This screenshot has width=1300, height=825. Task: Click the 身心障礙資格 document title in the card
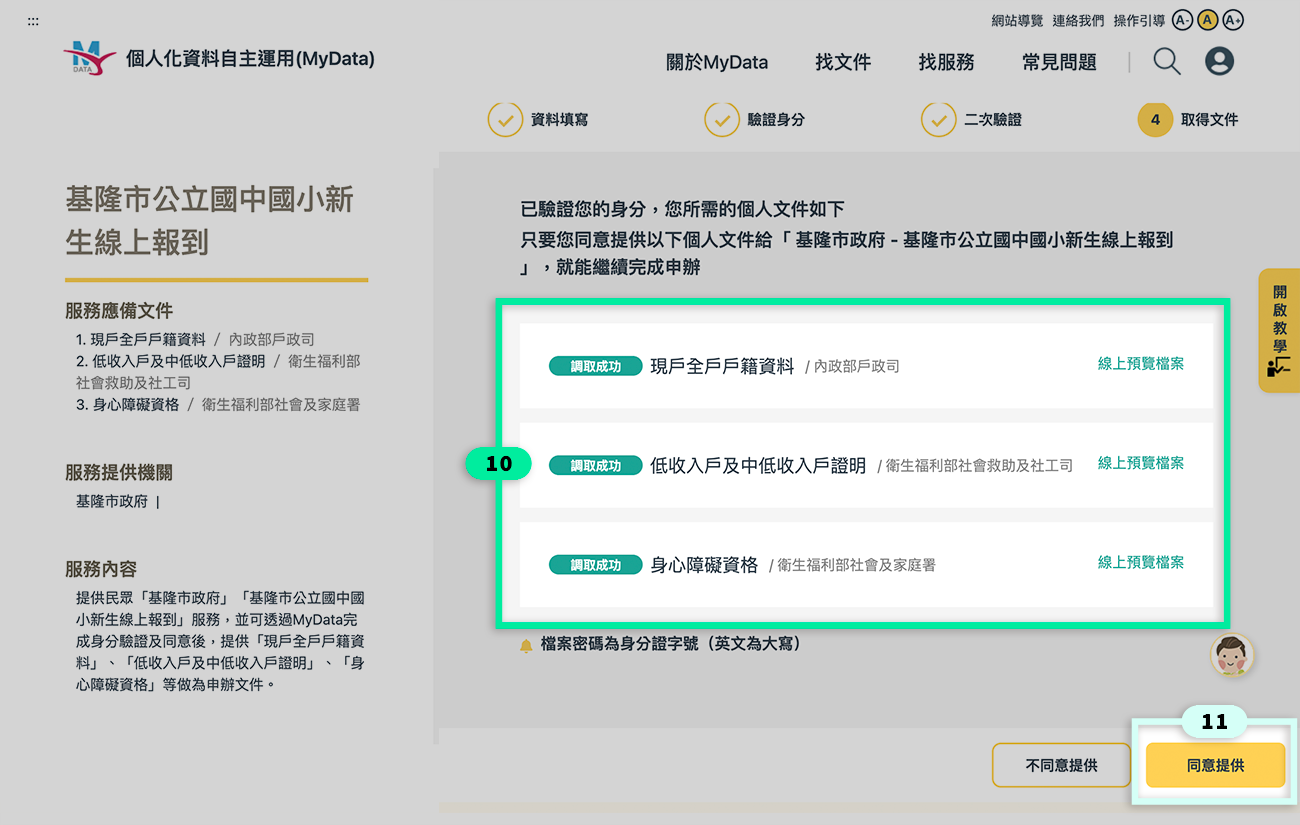pos(704,565)
